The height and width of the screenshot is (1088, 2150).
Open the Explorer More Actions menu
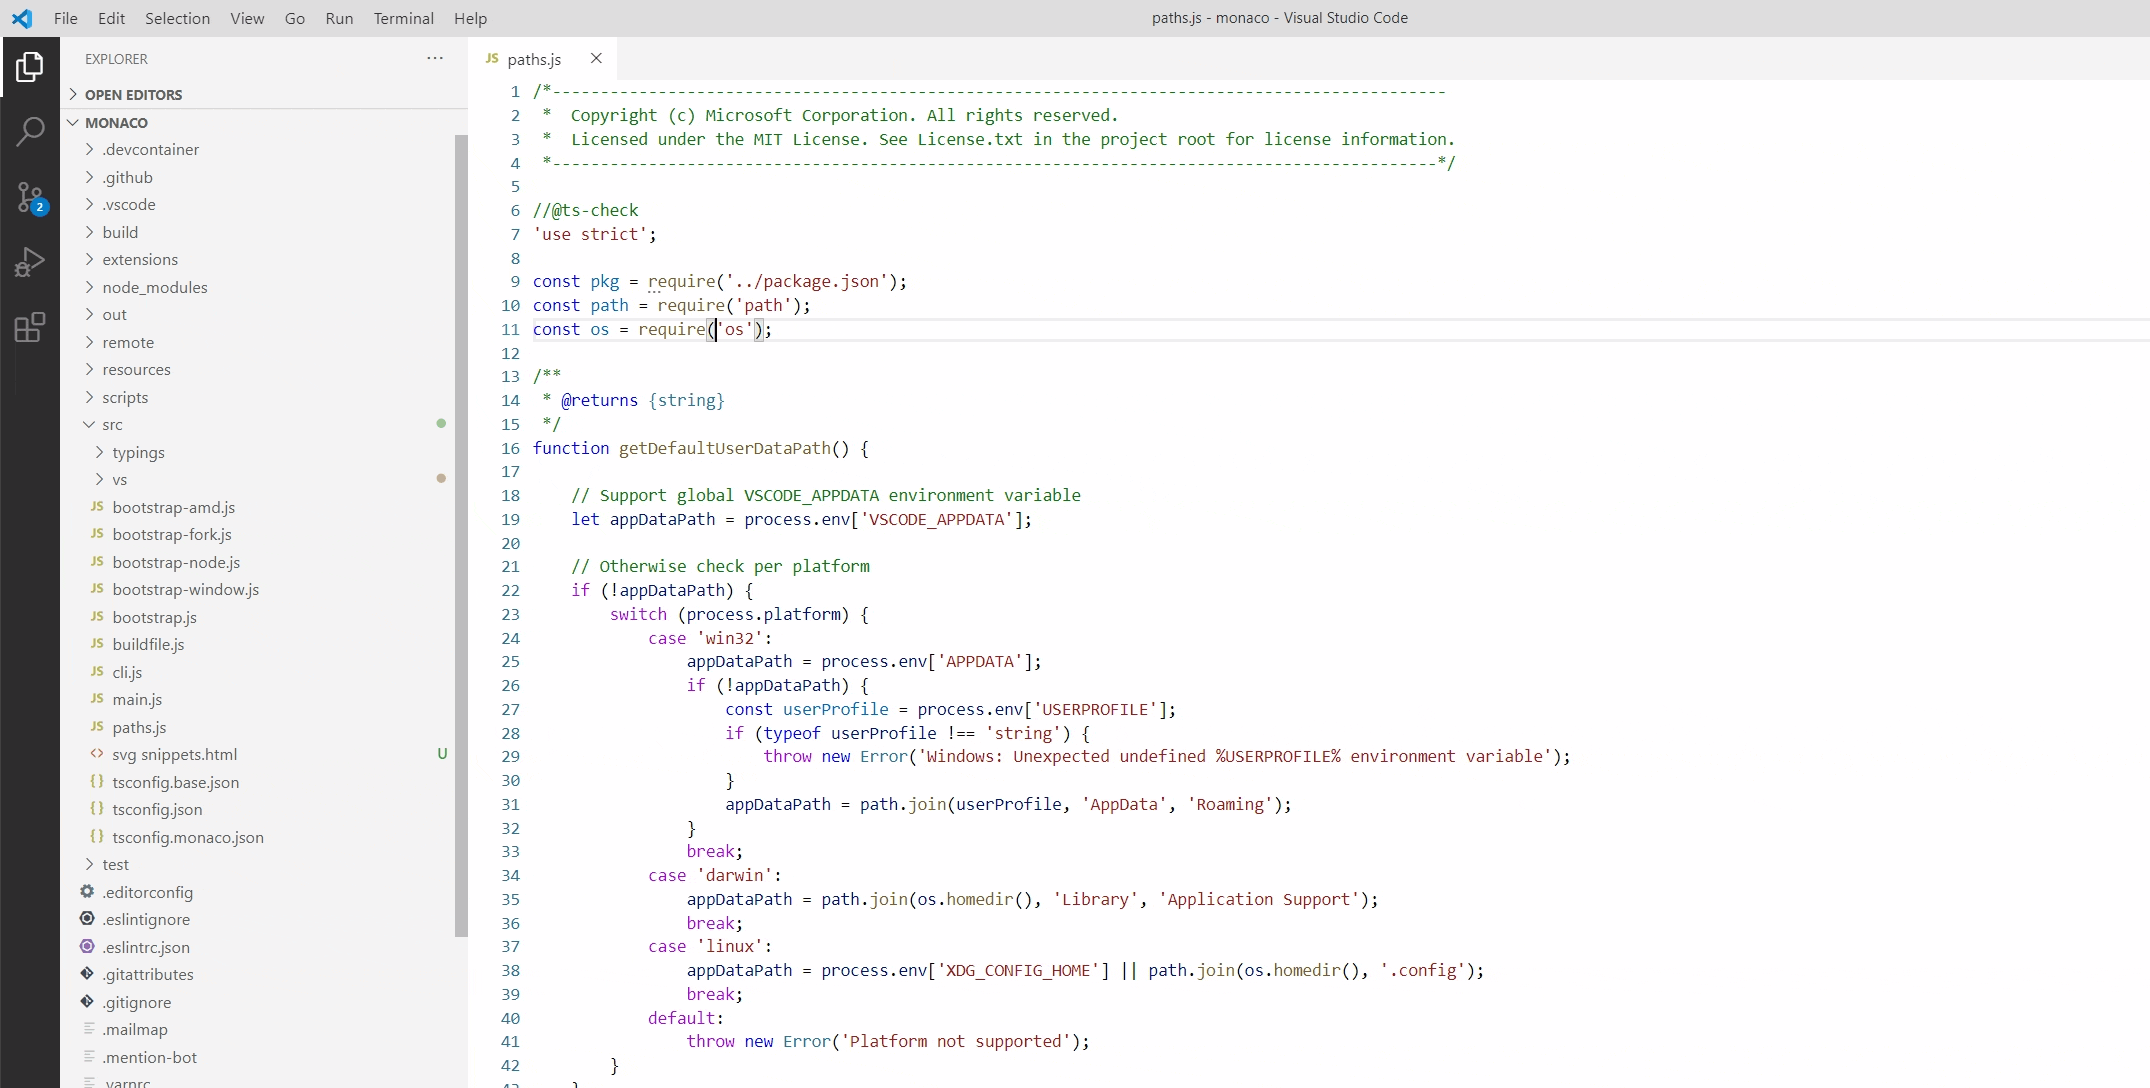click(x=435, y=58)
